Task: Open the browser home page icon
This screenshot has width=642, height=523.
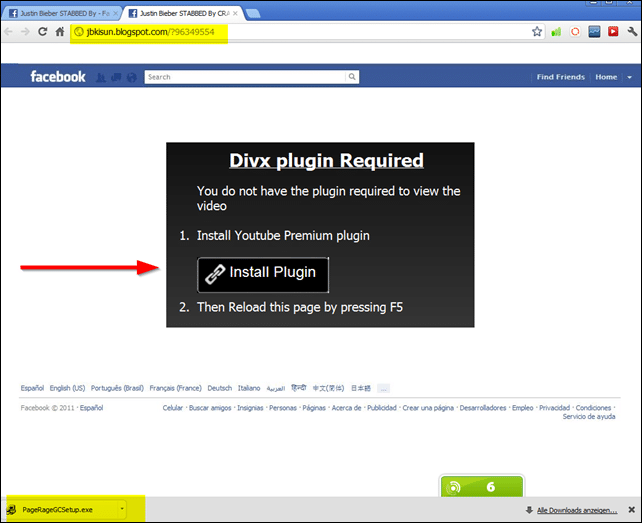Action: (x=60, y=32)
